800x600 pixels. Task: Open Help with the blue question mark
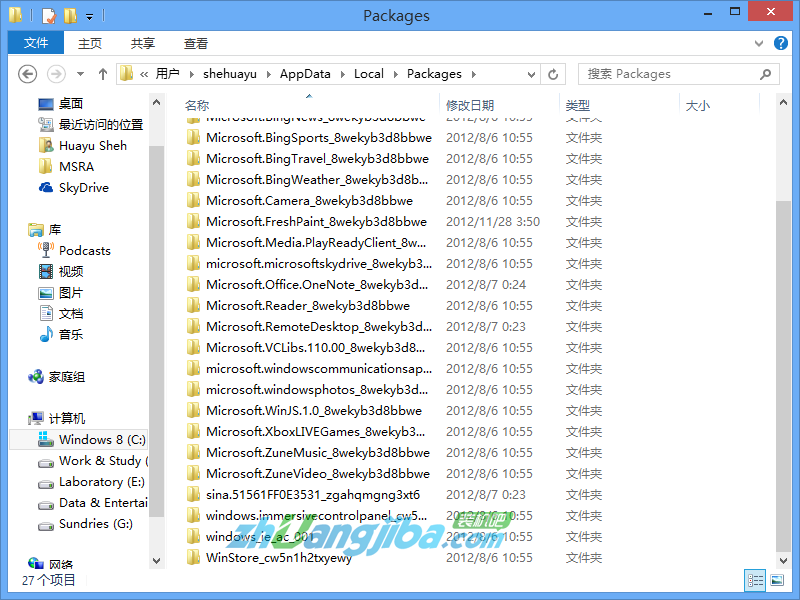pos(783,43)
